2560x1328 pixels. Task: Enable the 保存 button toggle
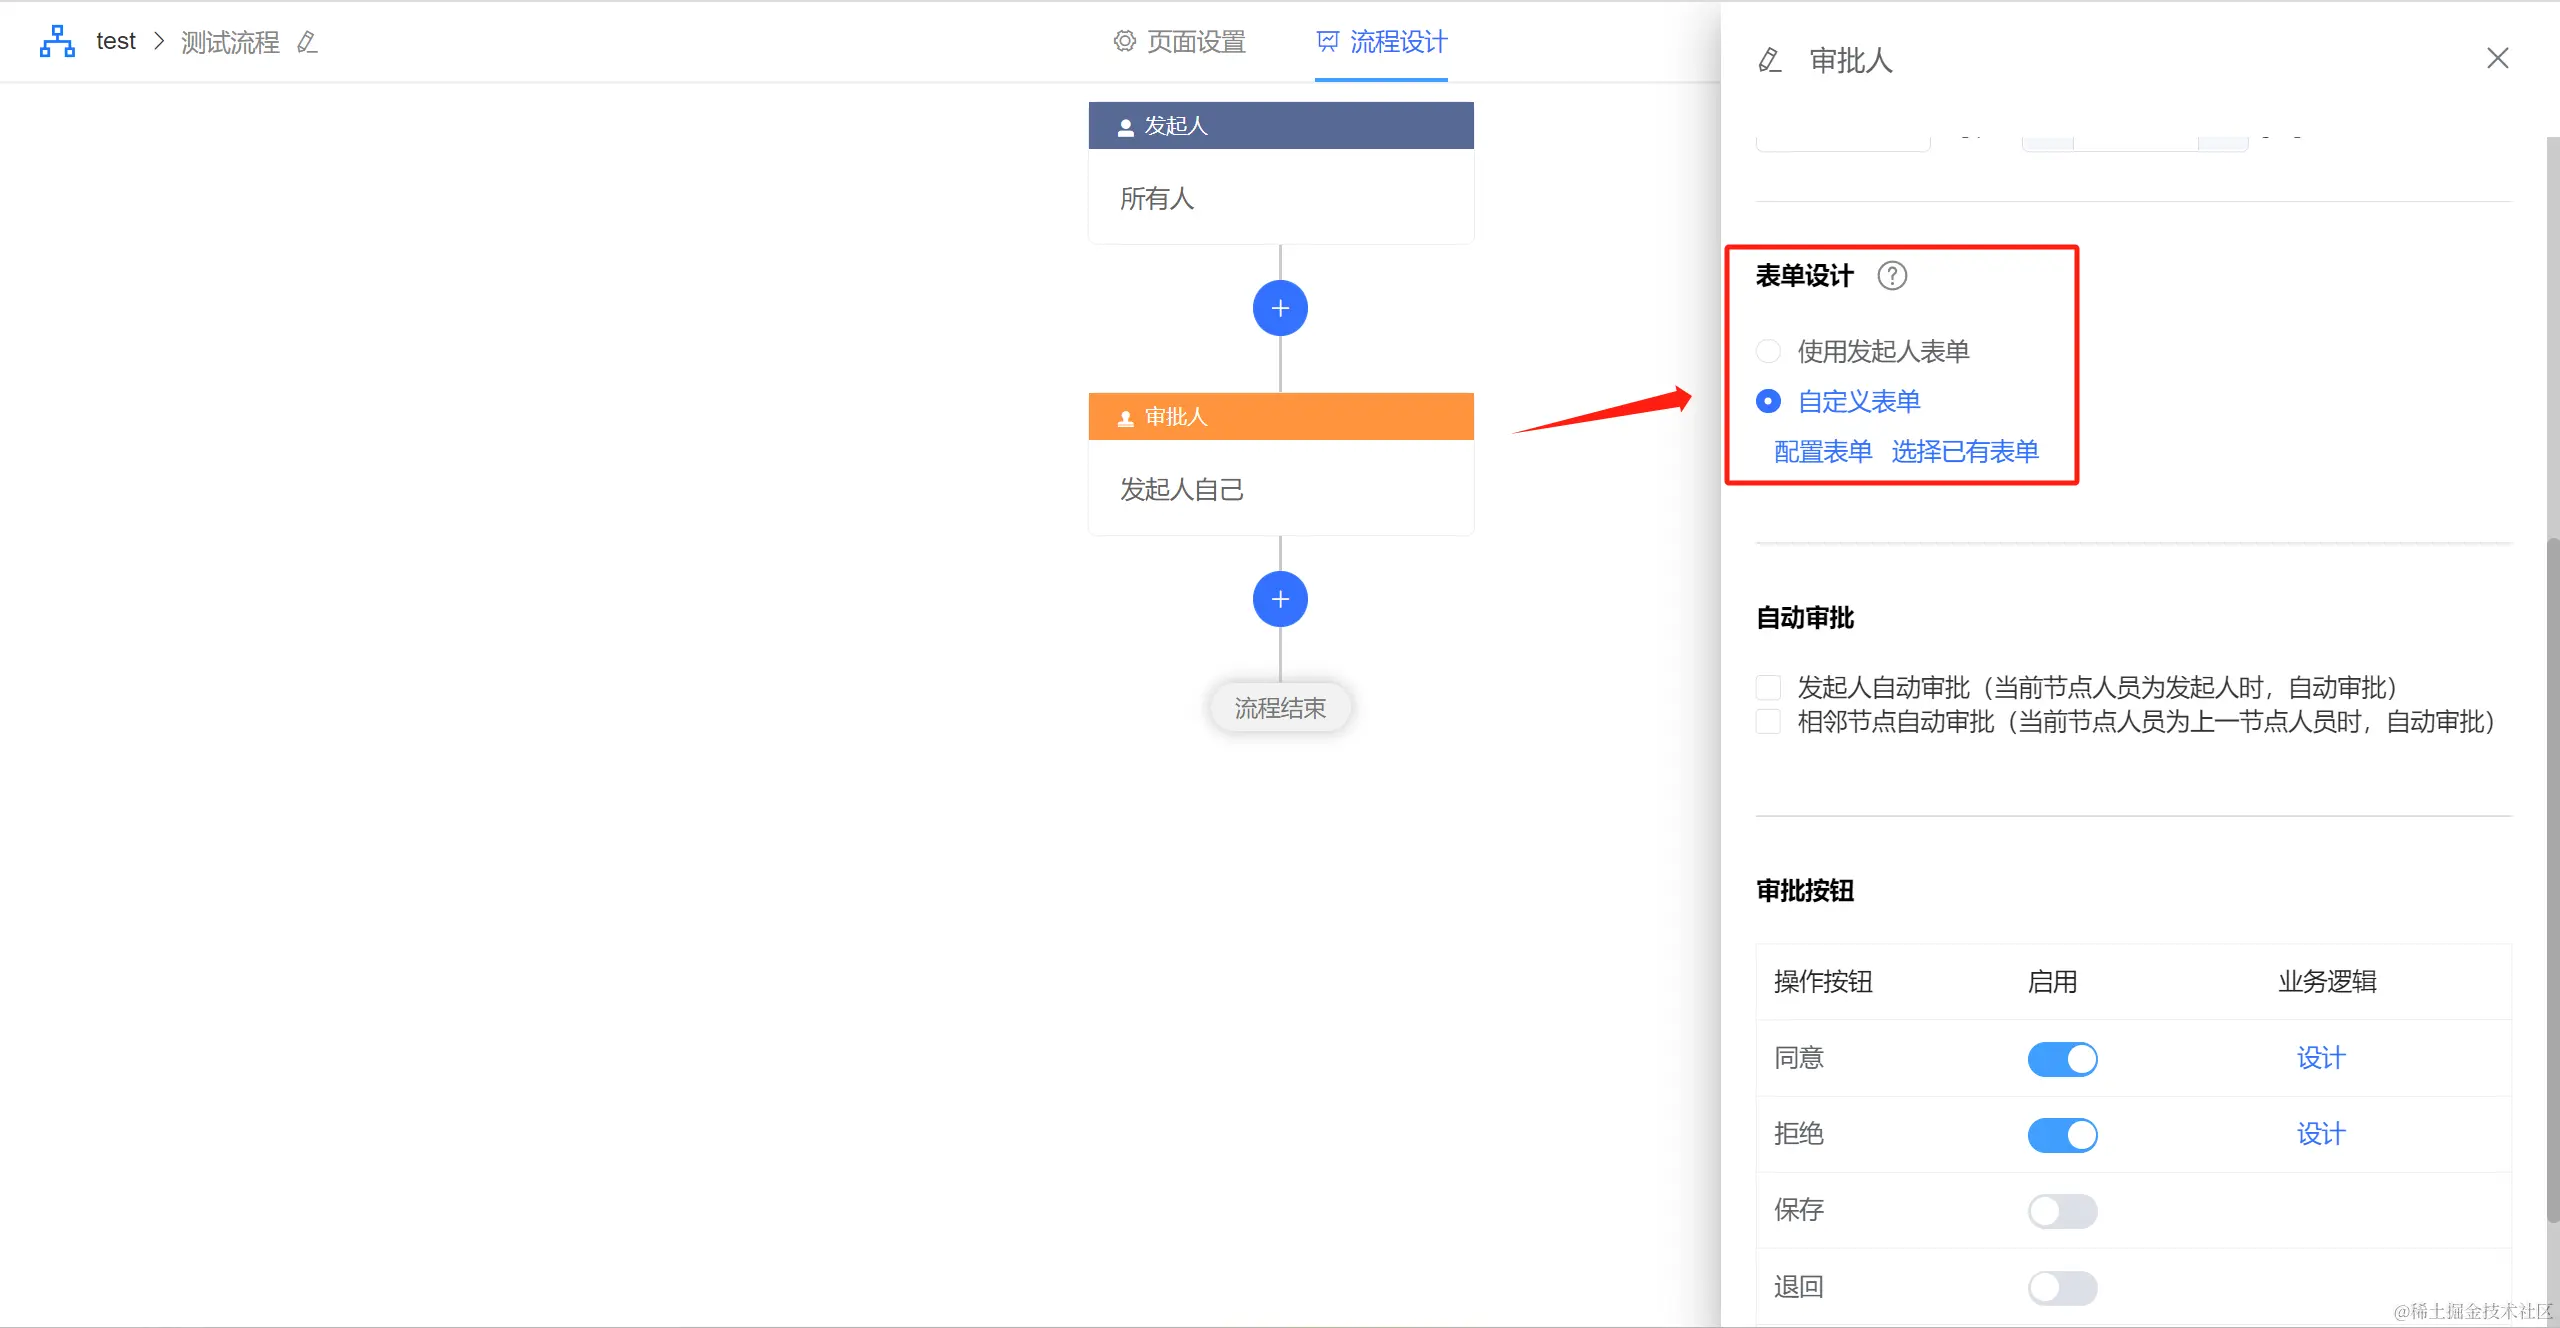click(x=2062, y=1211)
